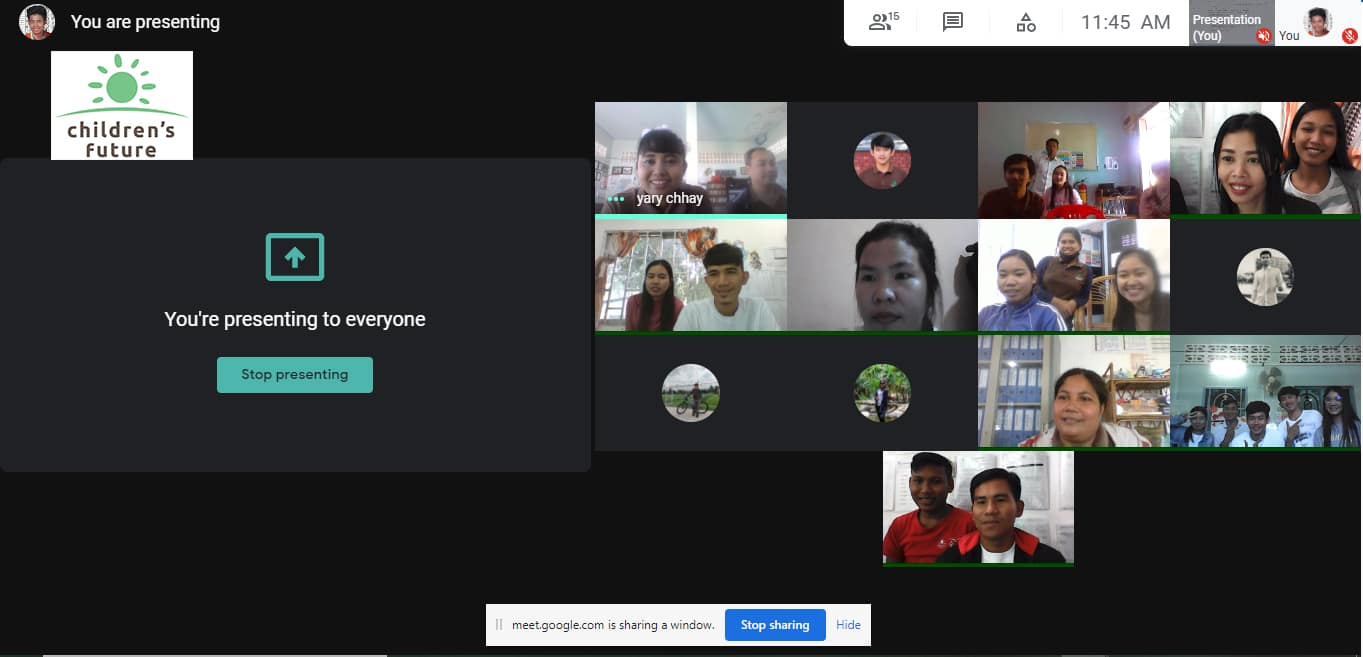Click the muted speaker icon on Presentation tile
Image resolution: width=1363 pixels, height=657 pixels.
pyautogui.click(x=1263, y=36)
